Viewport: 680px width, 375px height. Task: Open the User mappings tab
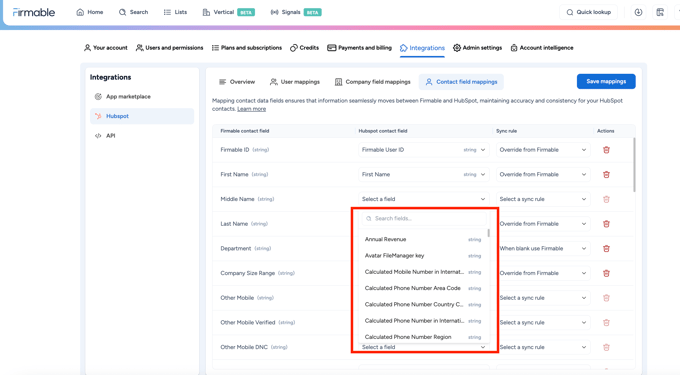coord(295,82)
